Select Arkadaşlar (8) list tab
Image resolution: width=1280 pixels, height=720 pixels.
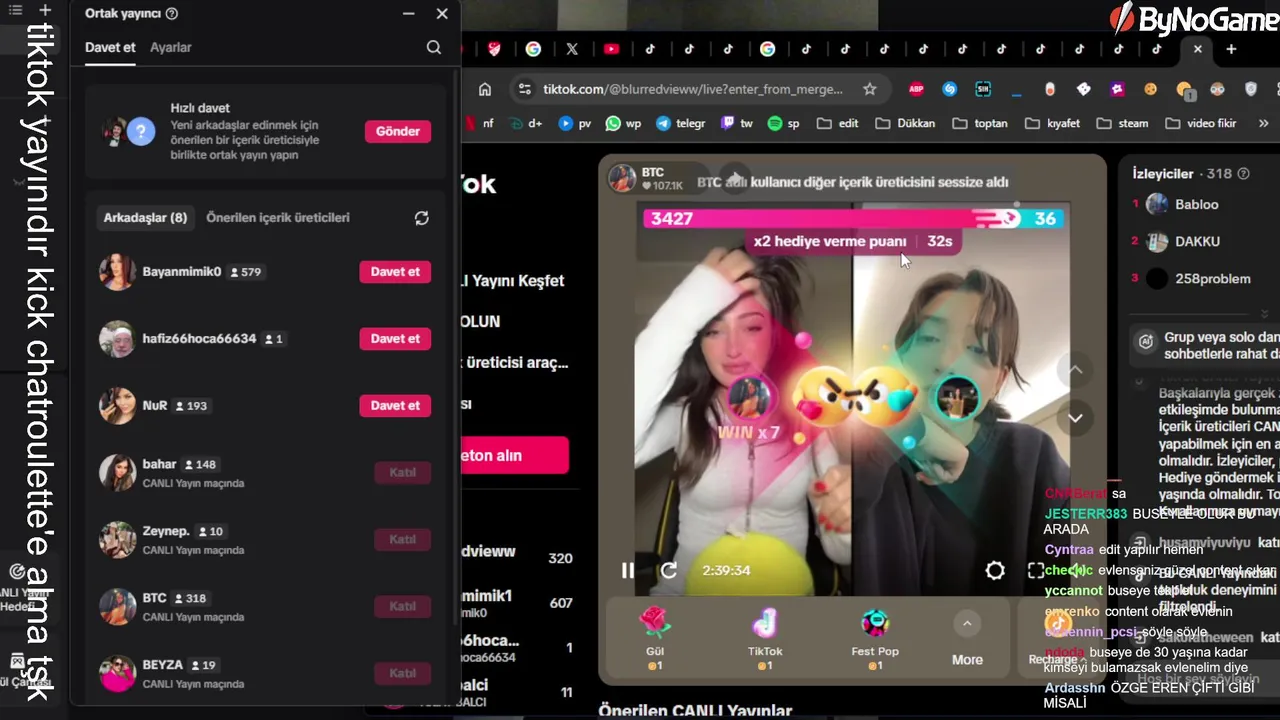pyautogui.click(x=145, y=218)
